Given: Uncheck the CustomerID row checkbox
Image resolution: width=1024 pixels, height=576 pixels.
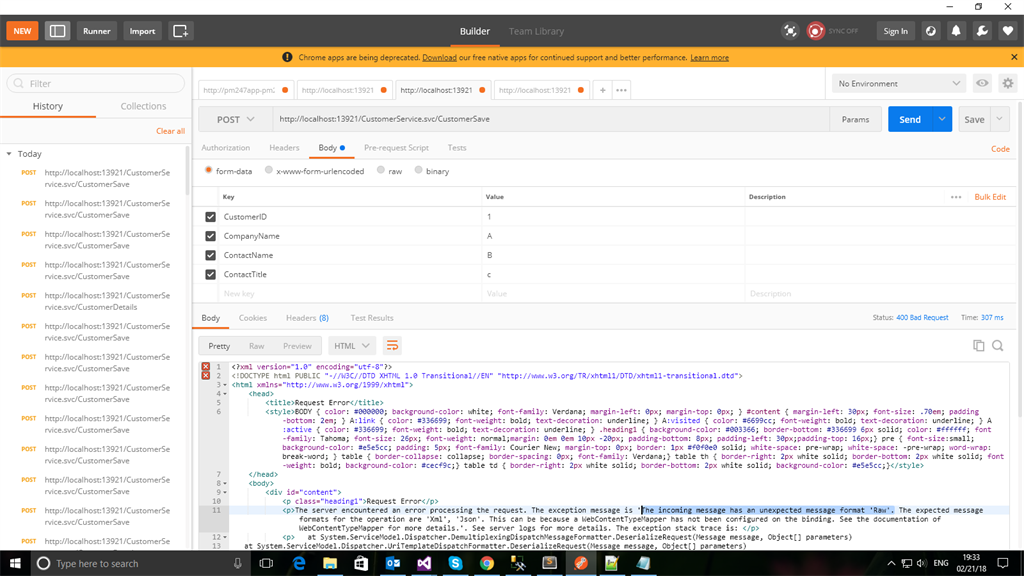Looking at the screenshot, I should coord(210,217).
